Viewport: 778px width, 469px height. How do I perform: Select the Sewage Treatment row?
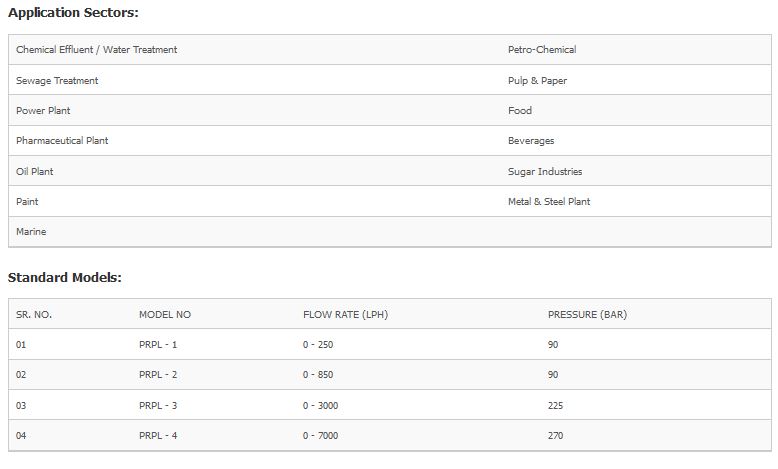click(57, 81)
